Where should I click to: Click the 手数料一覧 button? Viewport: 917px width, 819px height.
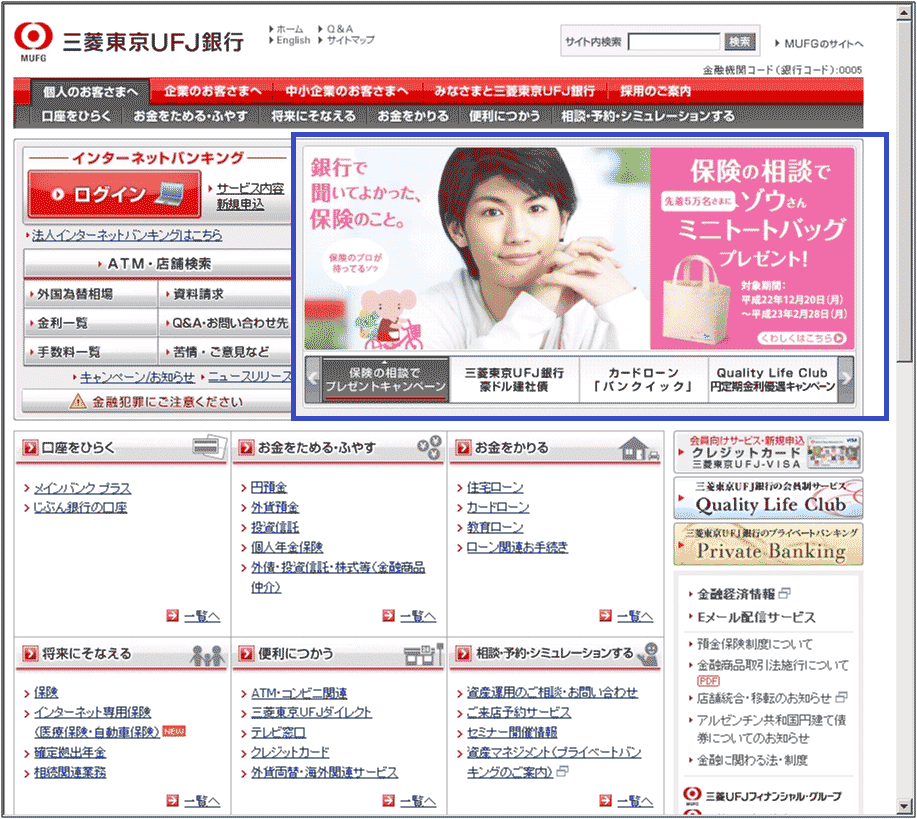pos(91,352)
